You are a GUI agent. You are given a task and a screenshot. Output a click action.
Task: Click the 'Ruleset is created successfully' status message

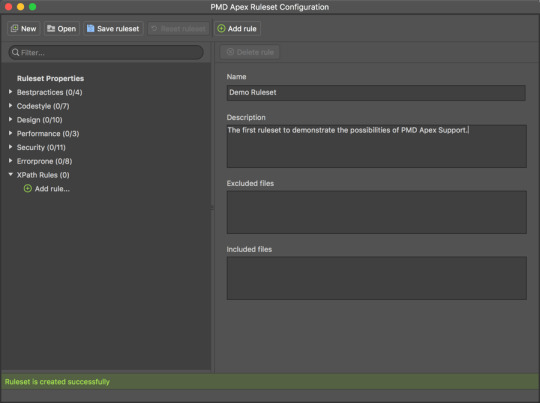coord(57,382)
